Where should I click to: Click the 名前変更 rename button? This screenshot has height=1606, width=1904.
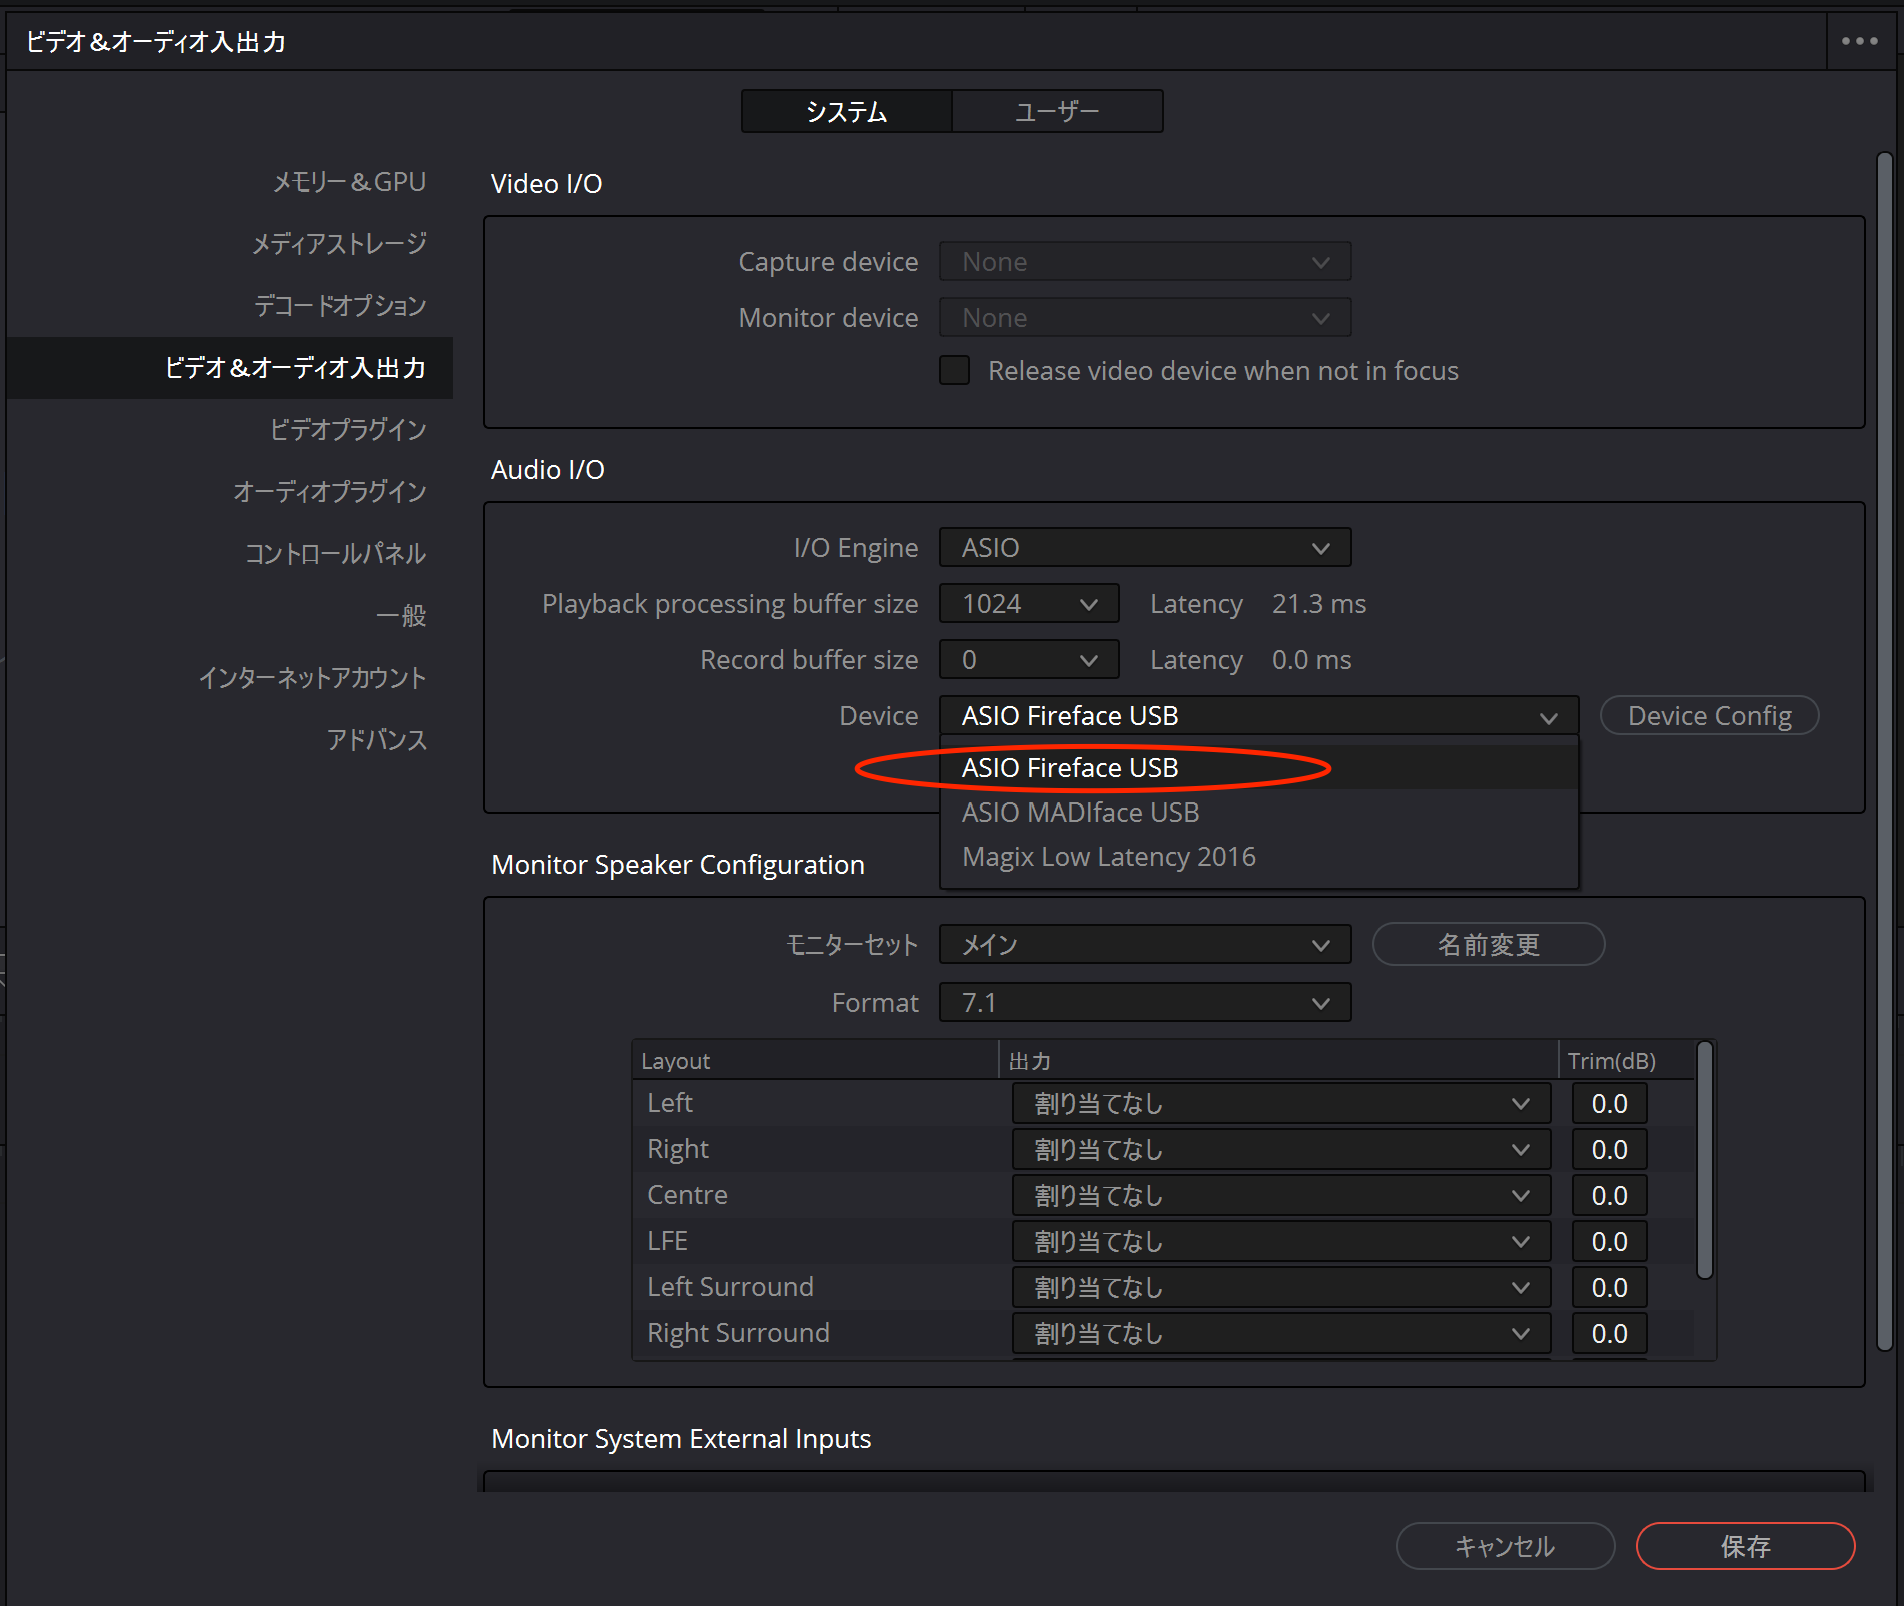1488,945
